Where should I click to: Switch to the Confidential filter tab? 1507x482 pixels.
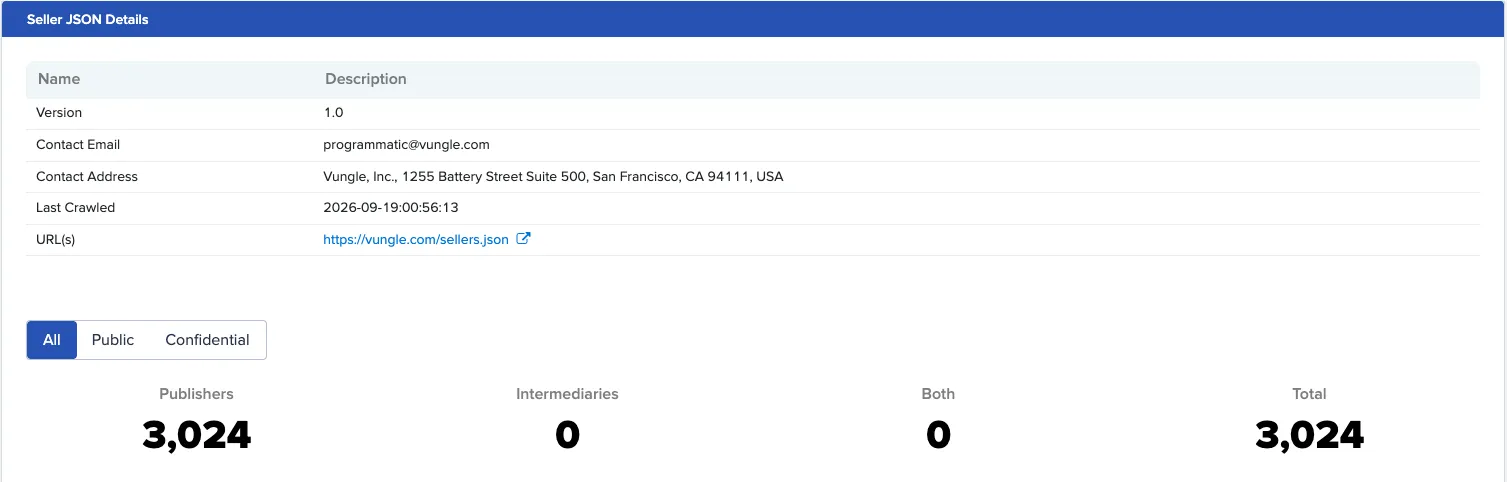click(x=207, y=340)
